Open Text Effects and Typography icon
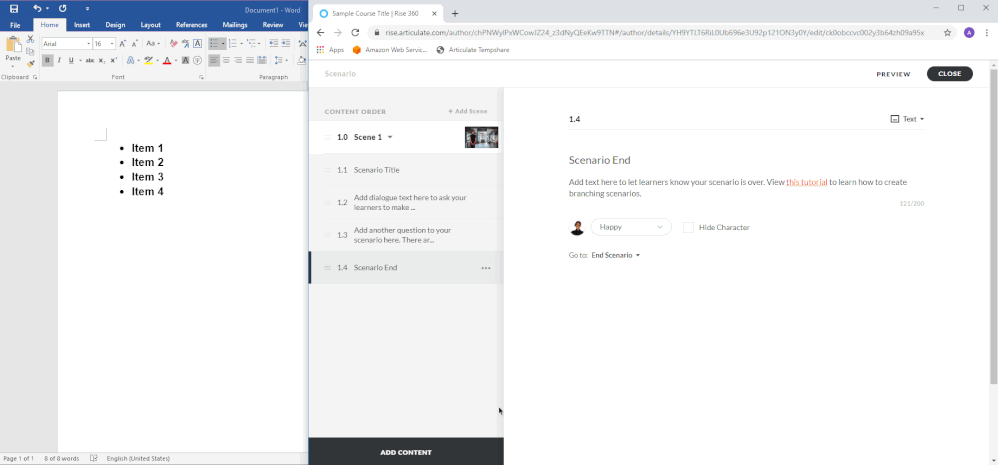 pyautogui.click(x=130, y=60)
